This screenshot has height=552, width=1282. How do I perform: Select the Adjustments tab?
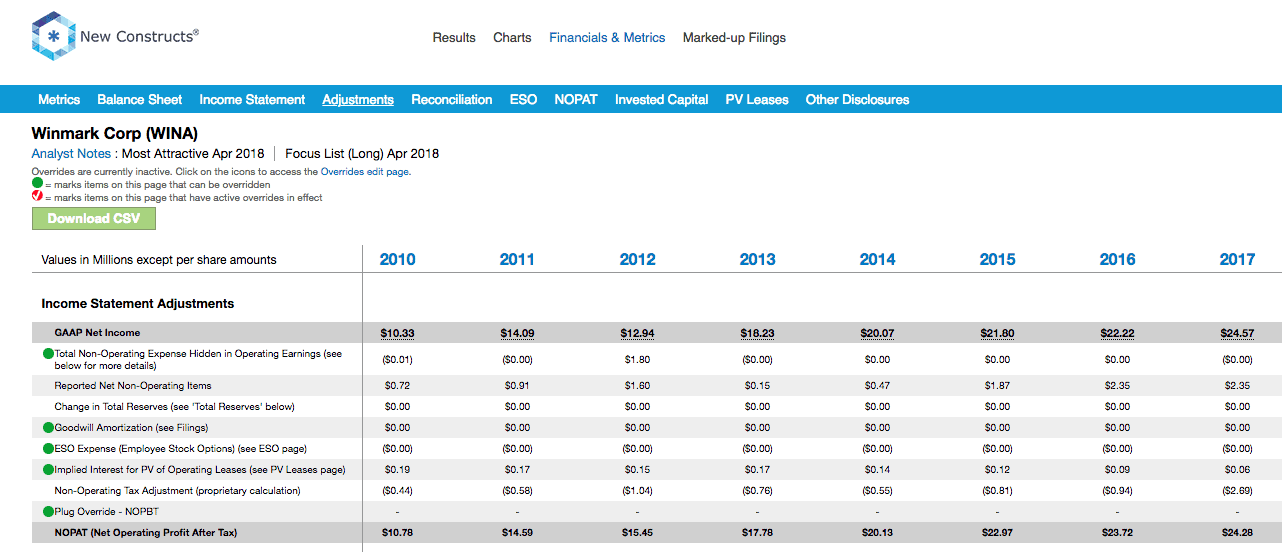tap(358, 100)
